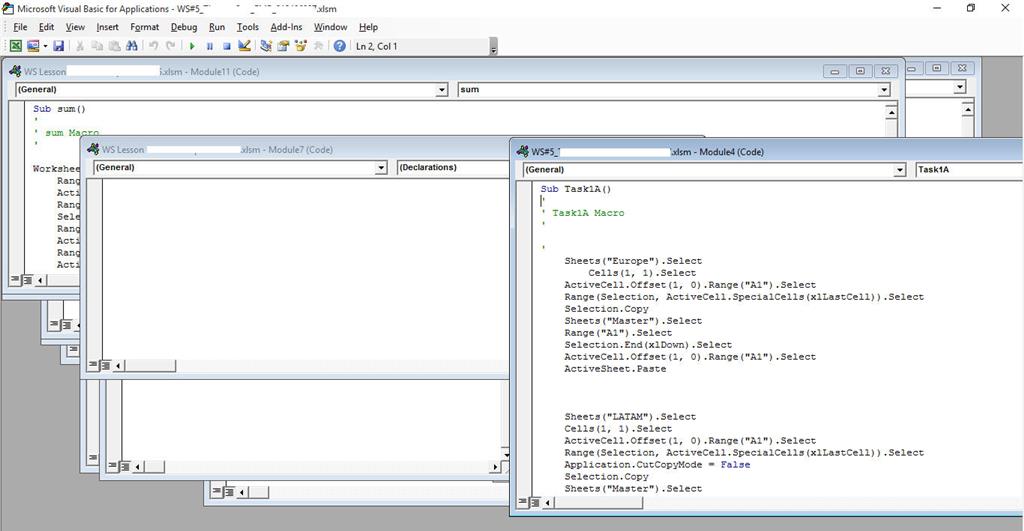Click the 'ActiveSheet.Paste' code line

point(615,368)
